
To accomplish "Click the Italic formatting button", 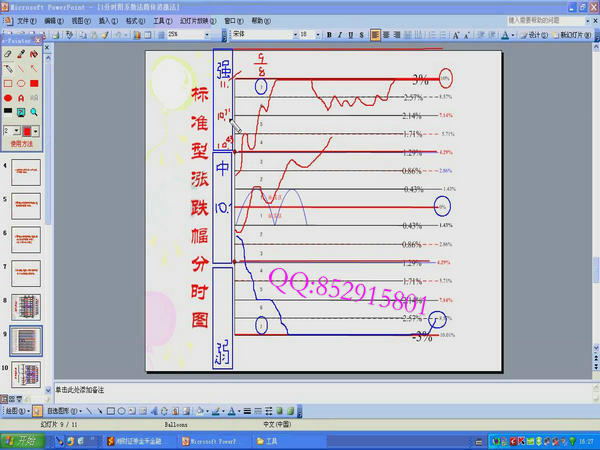I will click(341, 34).
